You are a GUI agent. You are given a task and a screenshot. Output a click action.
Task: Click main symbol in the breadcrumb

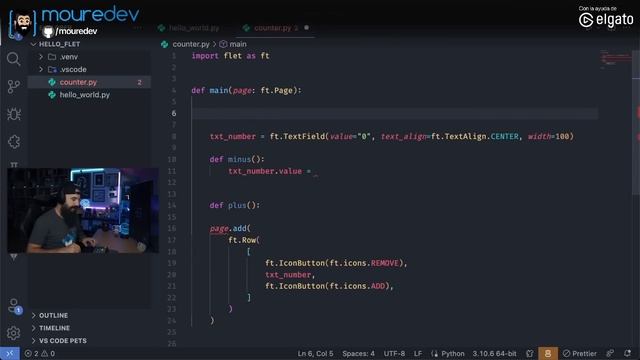click(238, 44)
